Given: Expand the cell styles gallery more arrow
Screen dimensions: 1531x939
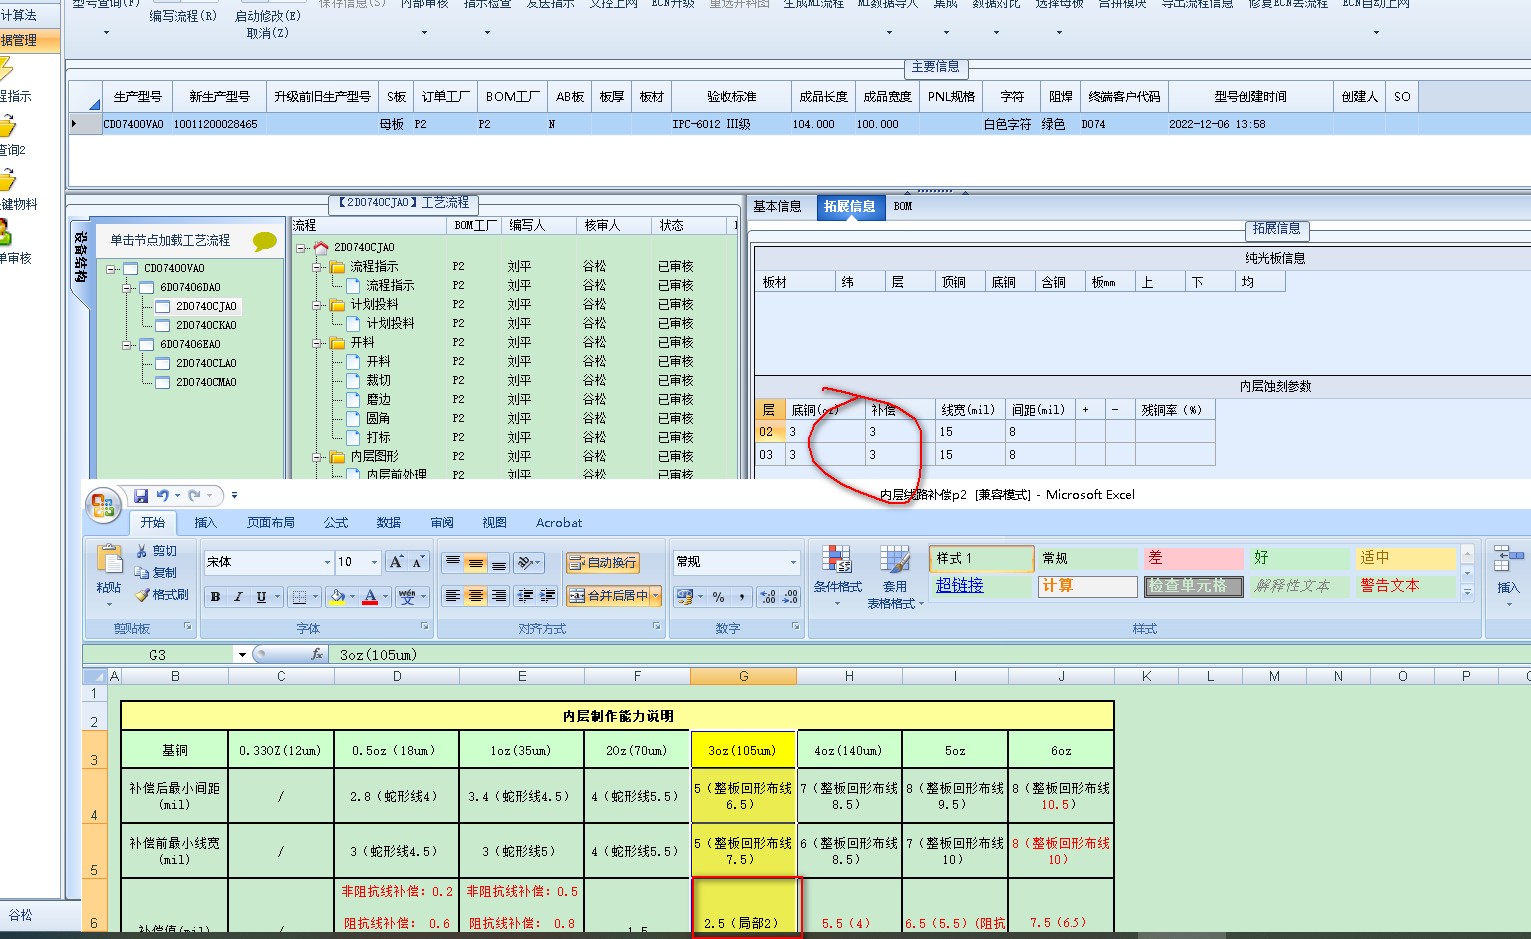Looking at the screenshot, I should 1468,593.
